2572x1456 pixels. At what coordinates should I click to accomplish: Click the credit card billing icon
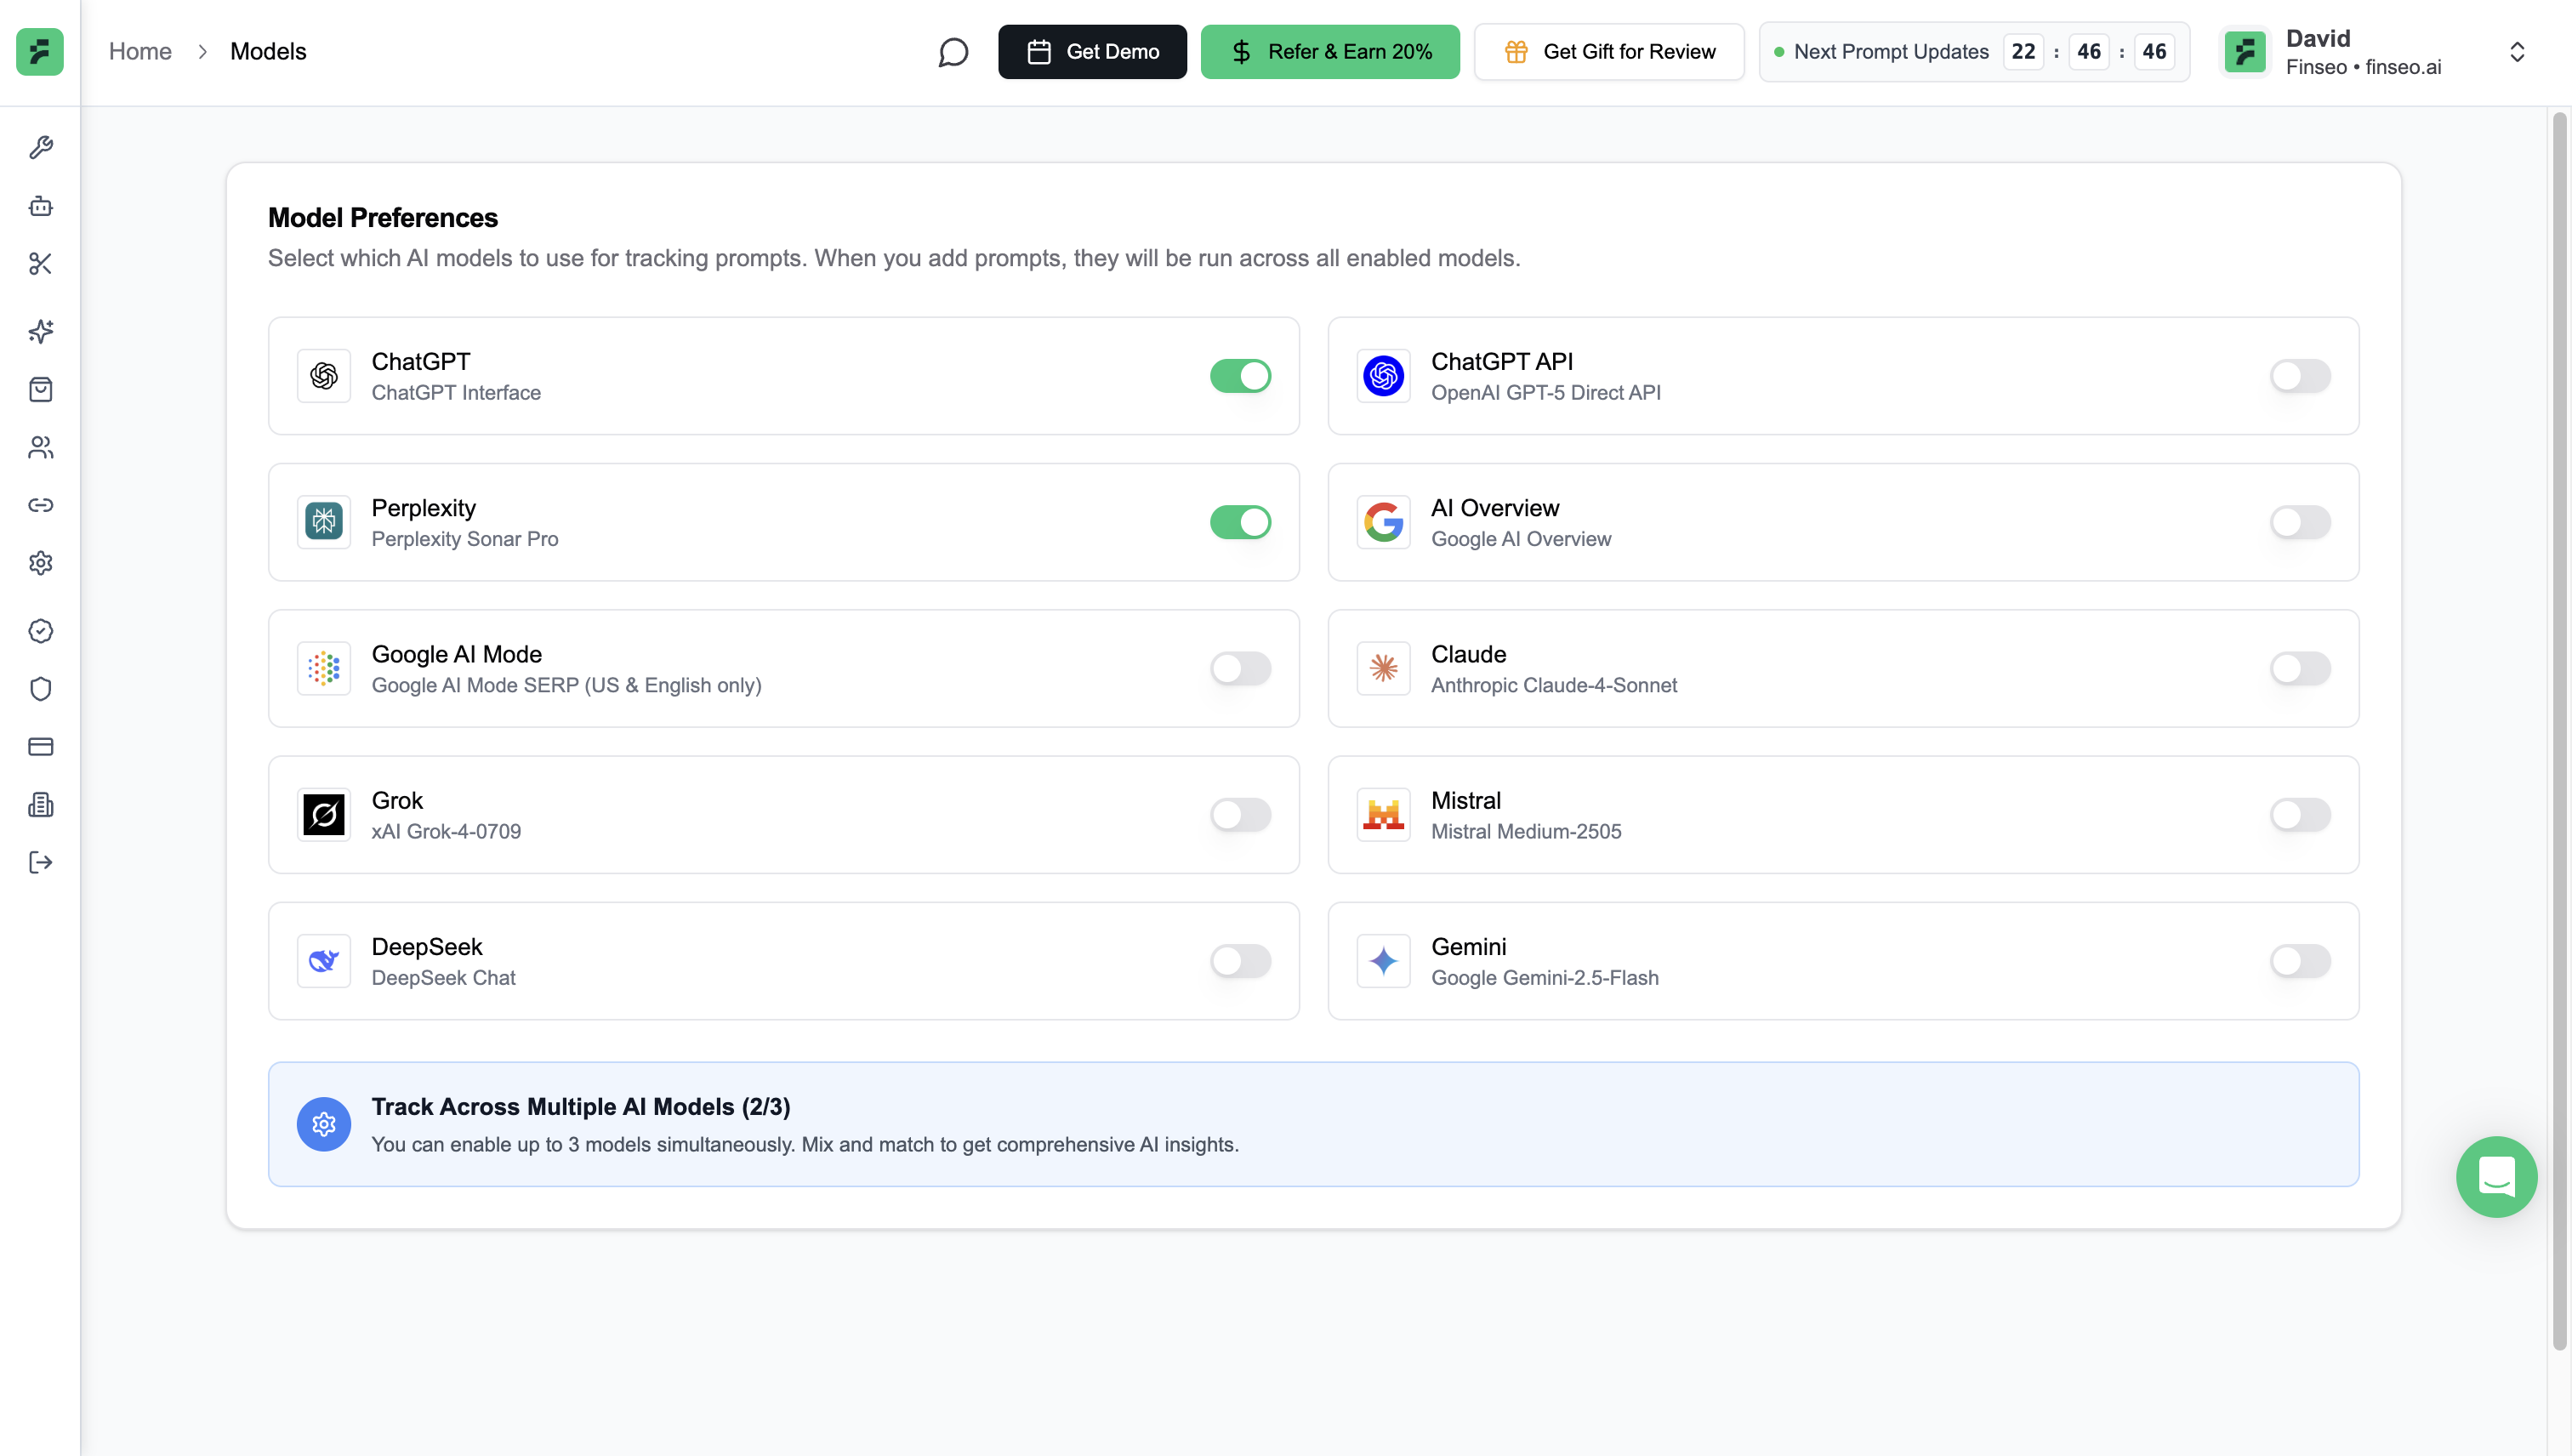pyautogui.click(x=40, y=747)
